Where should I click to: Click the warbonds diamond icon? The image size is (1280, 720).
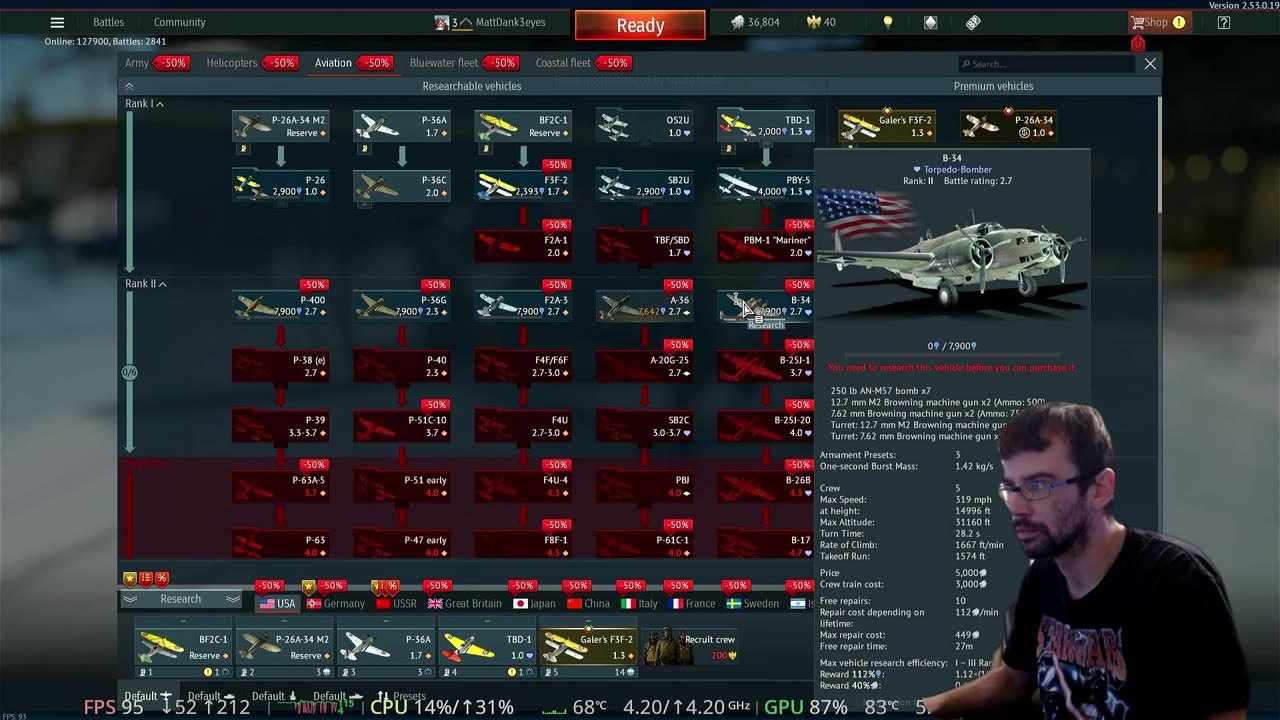[930, 22]
